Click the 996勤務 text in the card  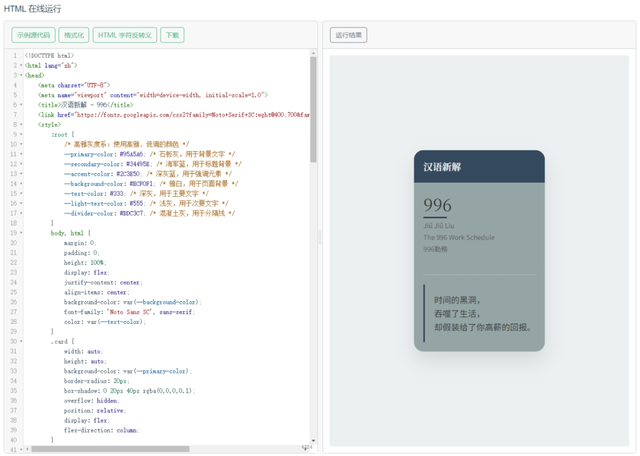tap(435, 249)
